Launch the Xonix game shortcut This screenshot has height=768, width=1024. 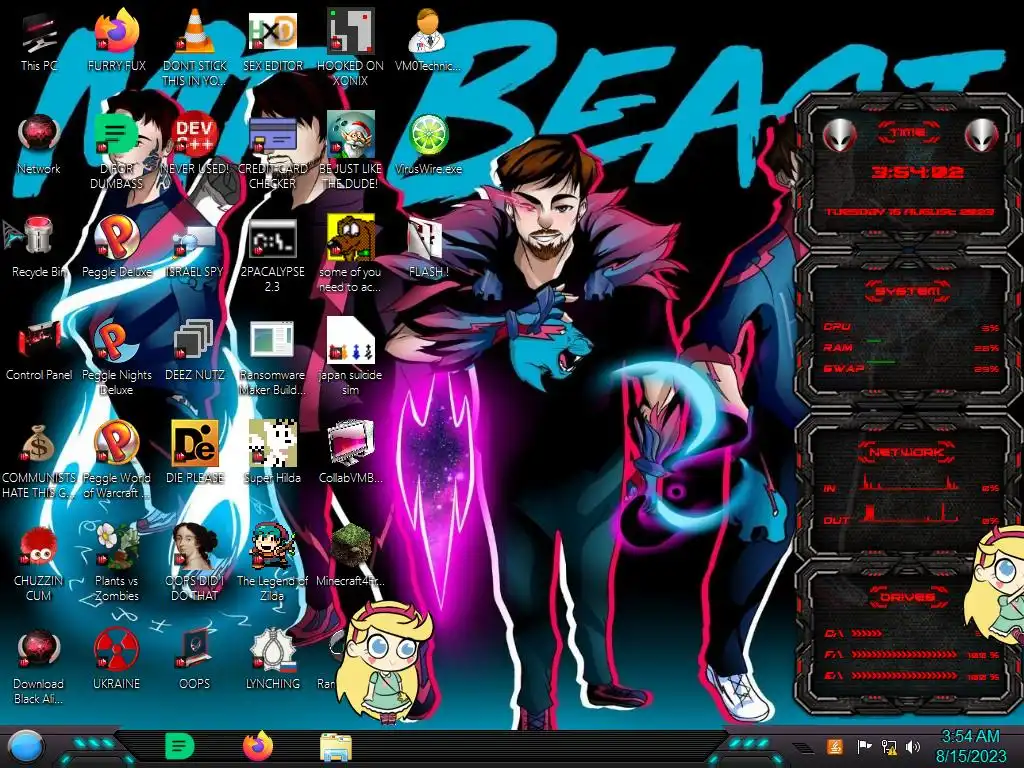[351, 49]
